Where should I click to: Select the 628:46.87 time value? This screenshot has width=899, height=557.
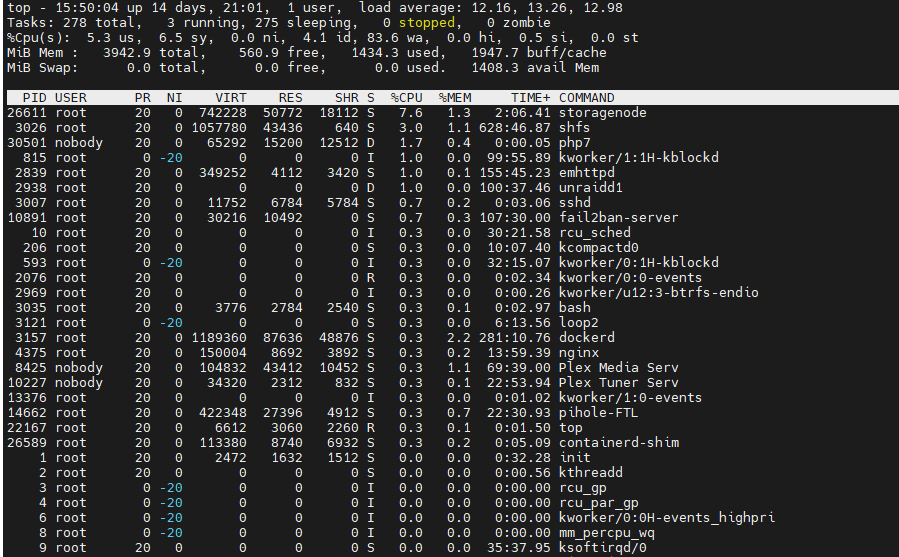(x=514, y=128)
